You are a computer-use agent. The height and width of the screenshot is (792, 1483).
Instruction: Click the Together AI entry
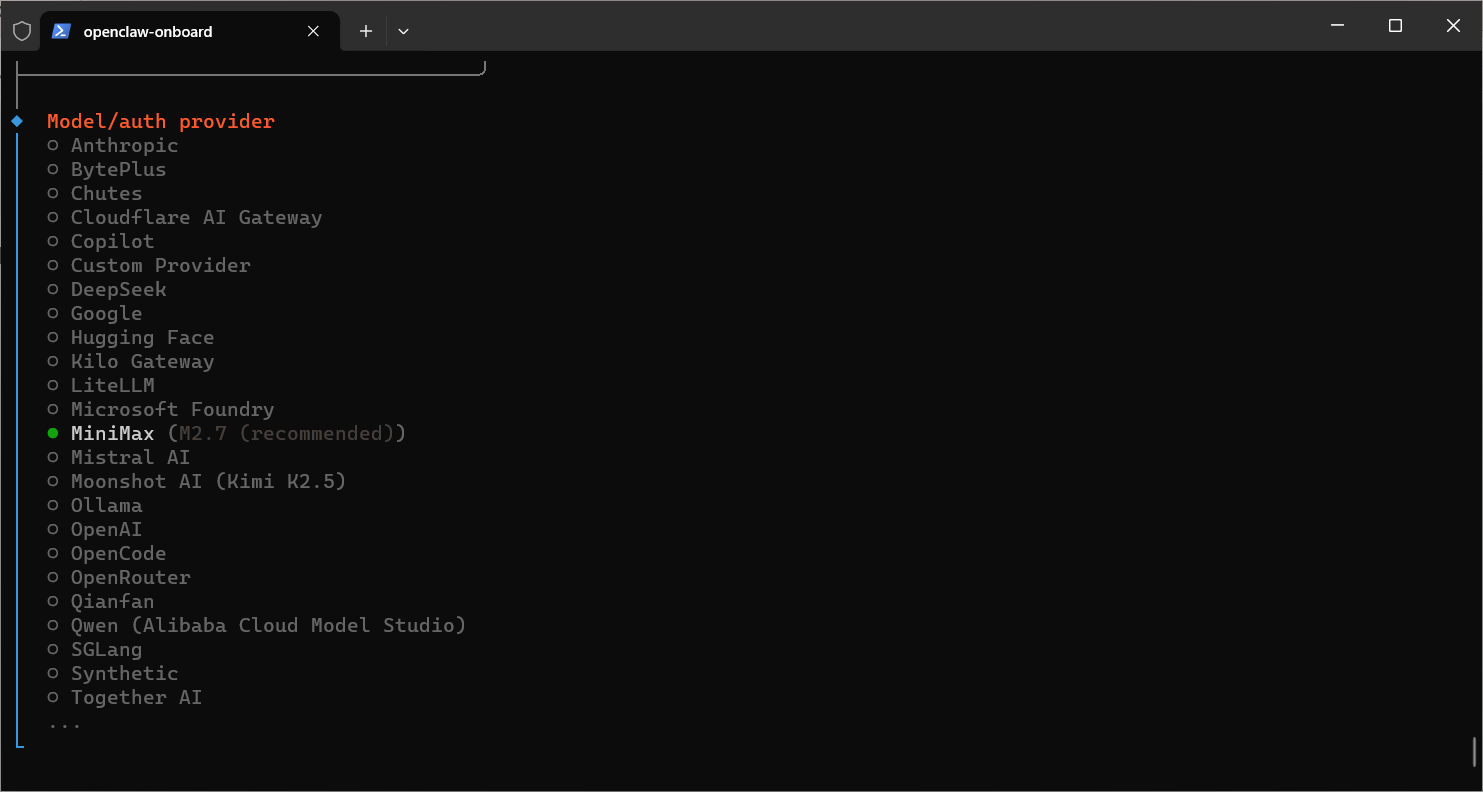[x=125, y=697]
